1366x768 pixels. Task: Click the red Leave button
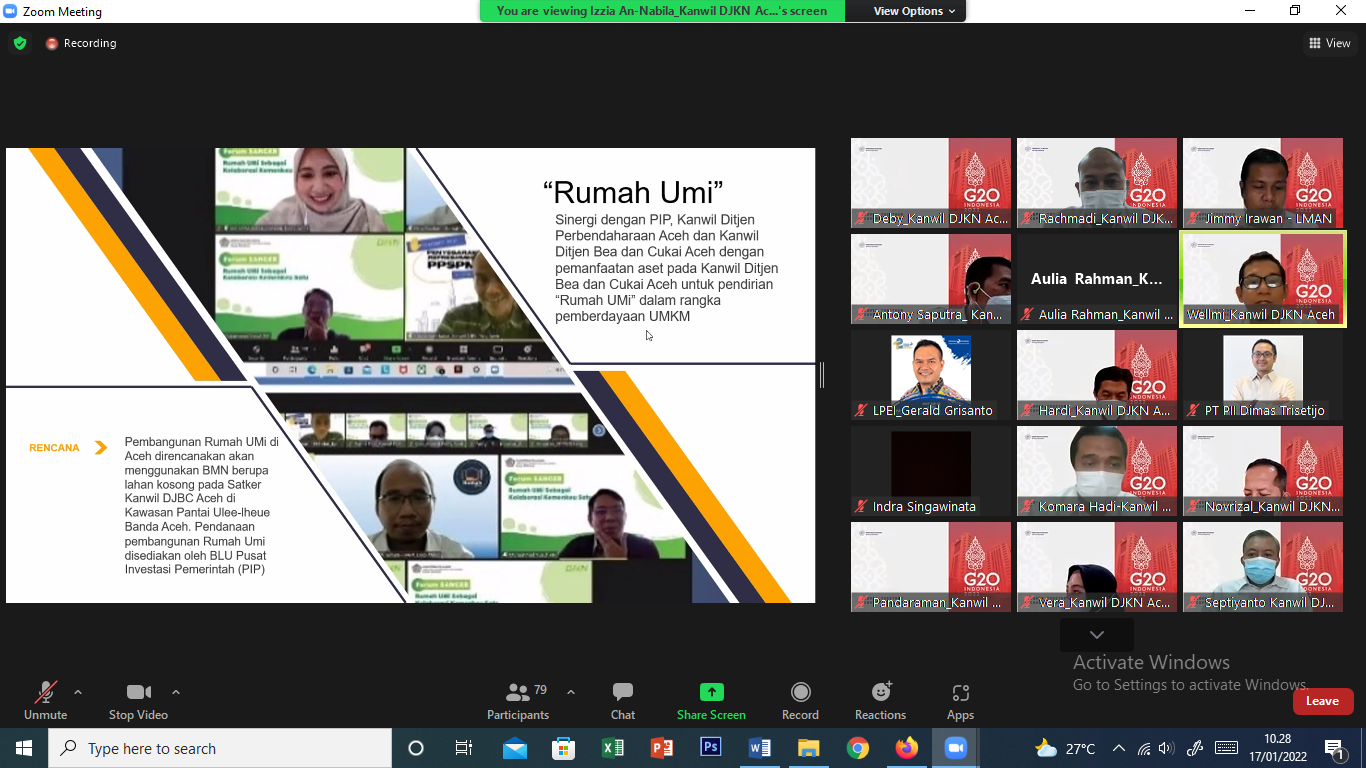coord(1322,701)
